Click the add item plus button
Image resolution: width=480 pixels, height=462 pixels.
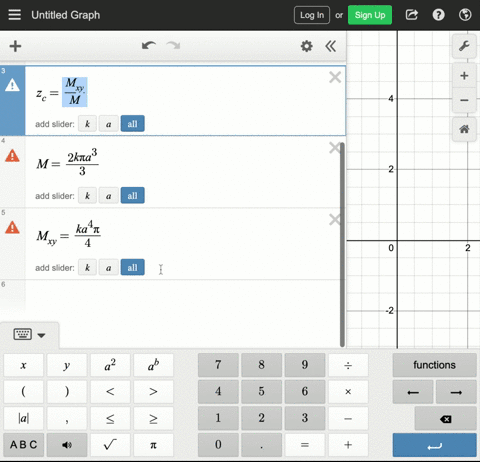[15, 46]
